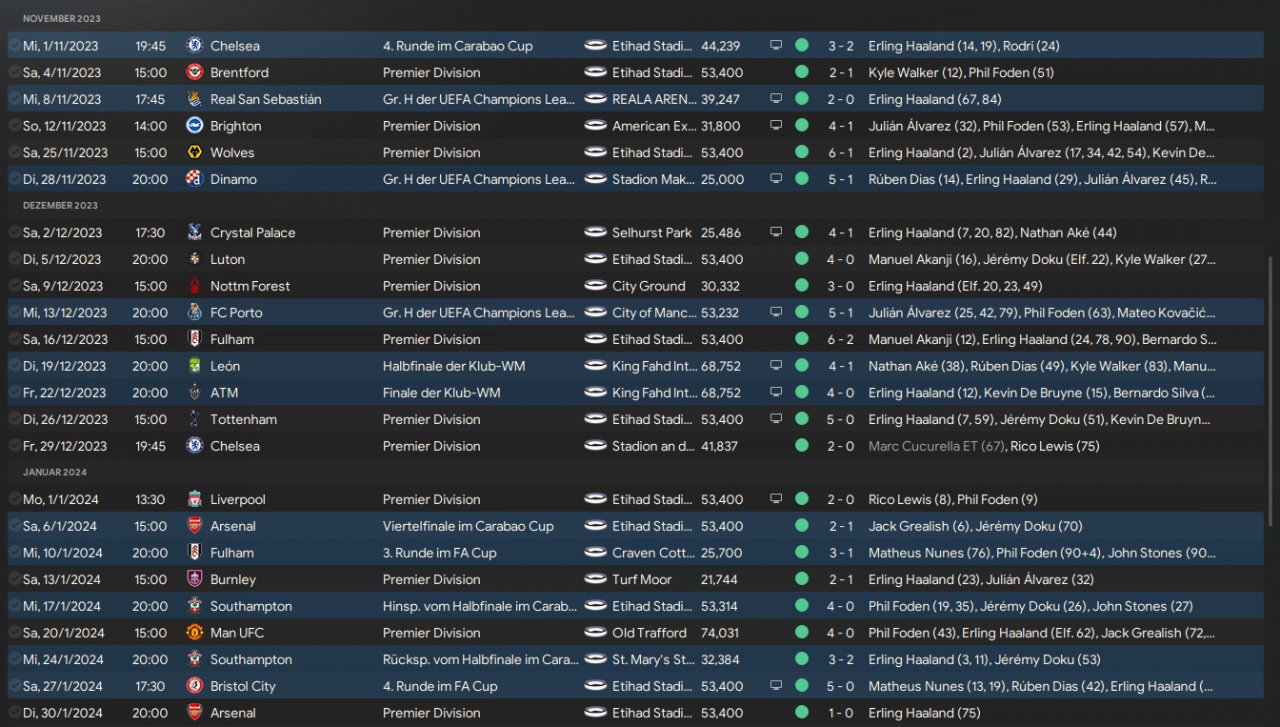Screen dimensions: 1280x727
Task: Open Brentford club badge in 4/11/2023 row
Action: pos(195,73)
